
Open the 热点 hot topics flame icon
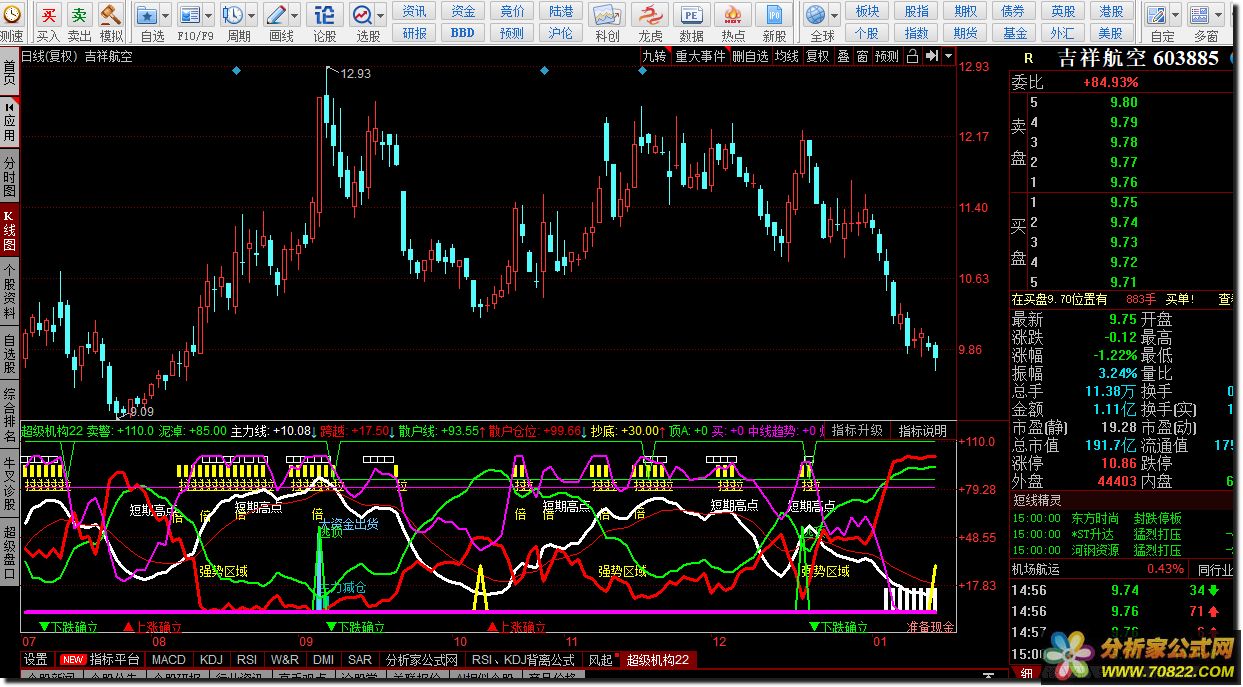pyautogui.click(x=733, y=15)
